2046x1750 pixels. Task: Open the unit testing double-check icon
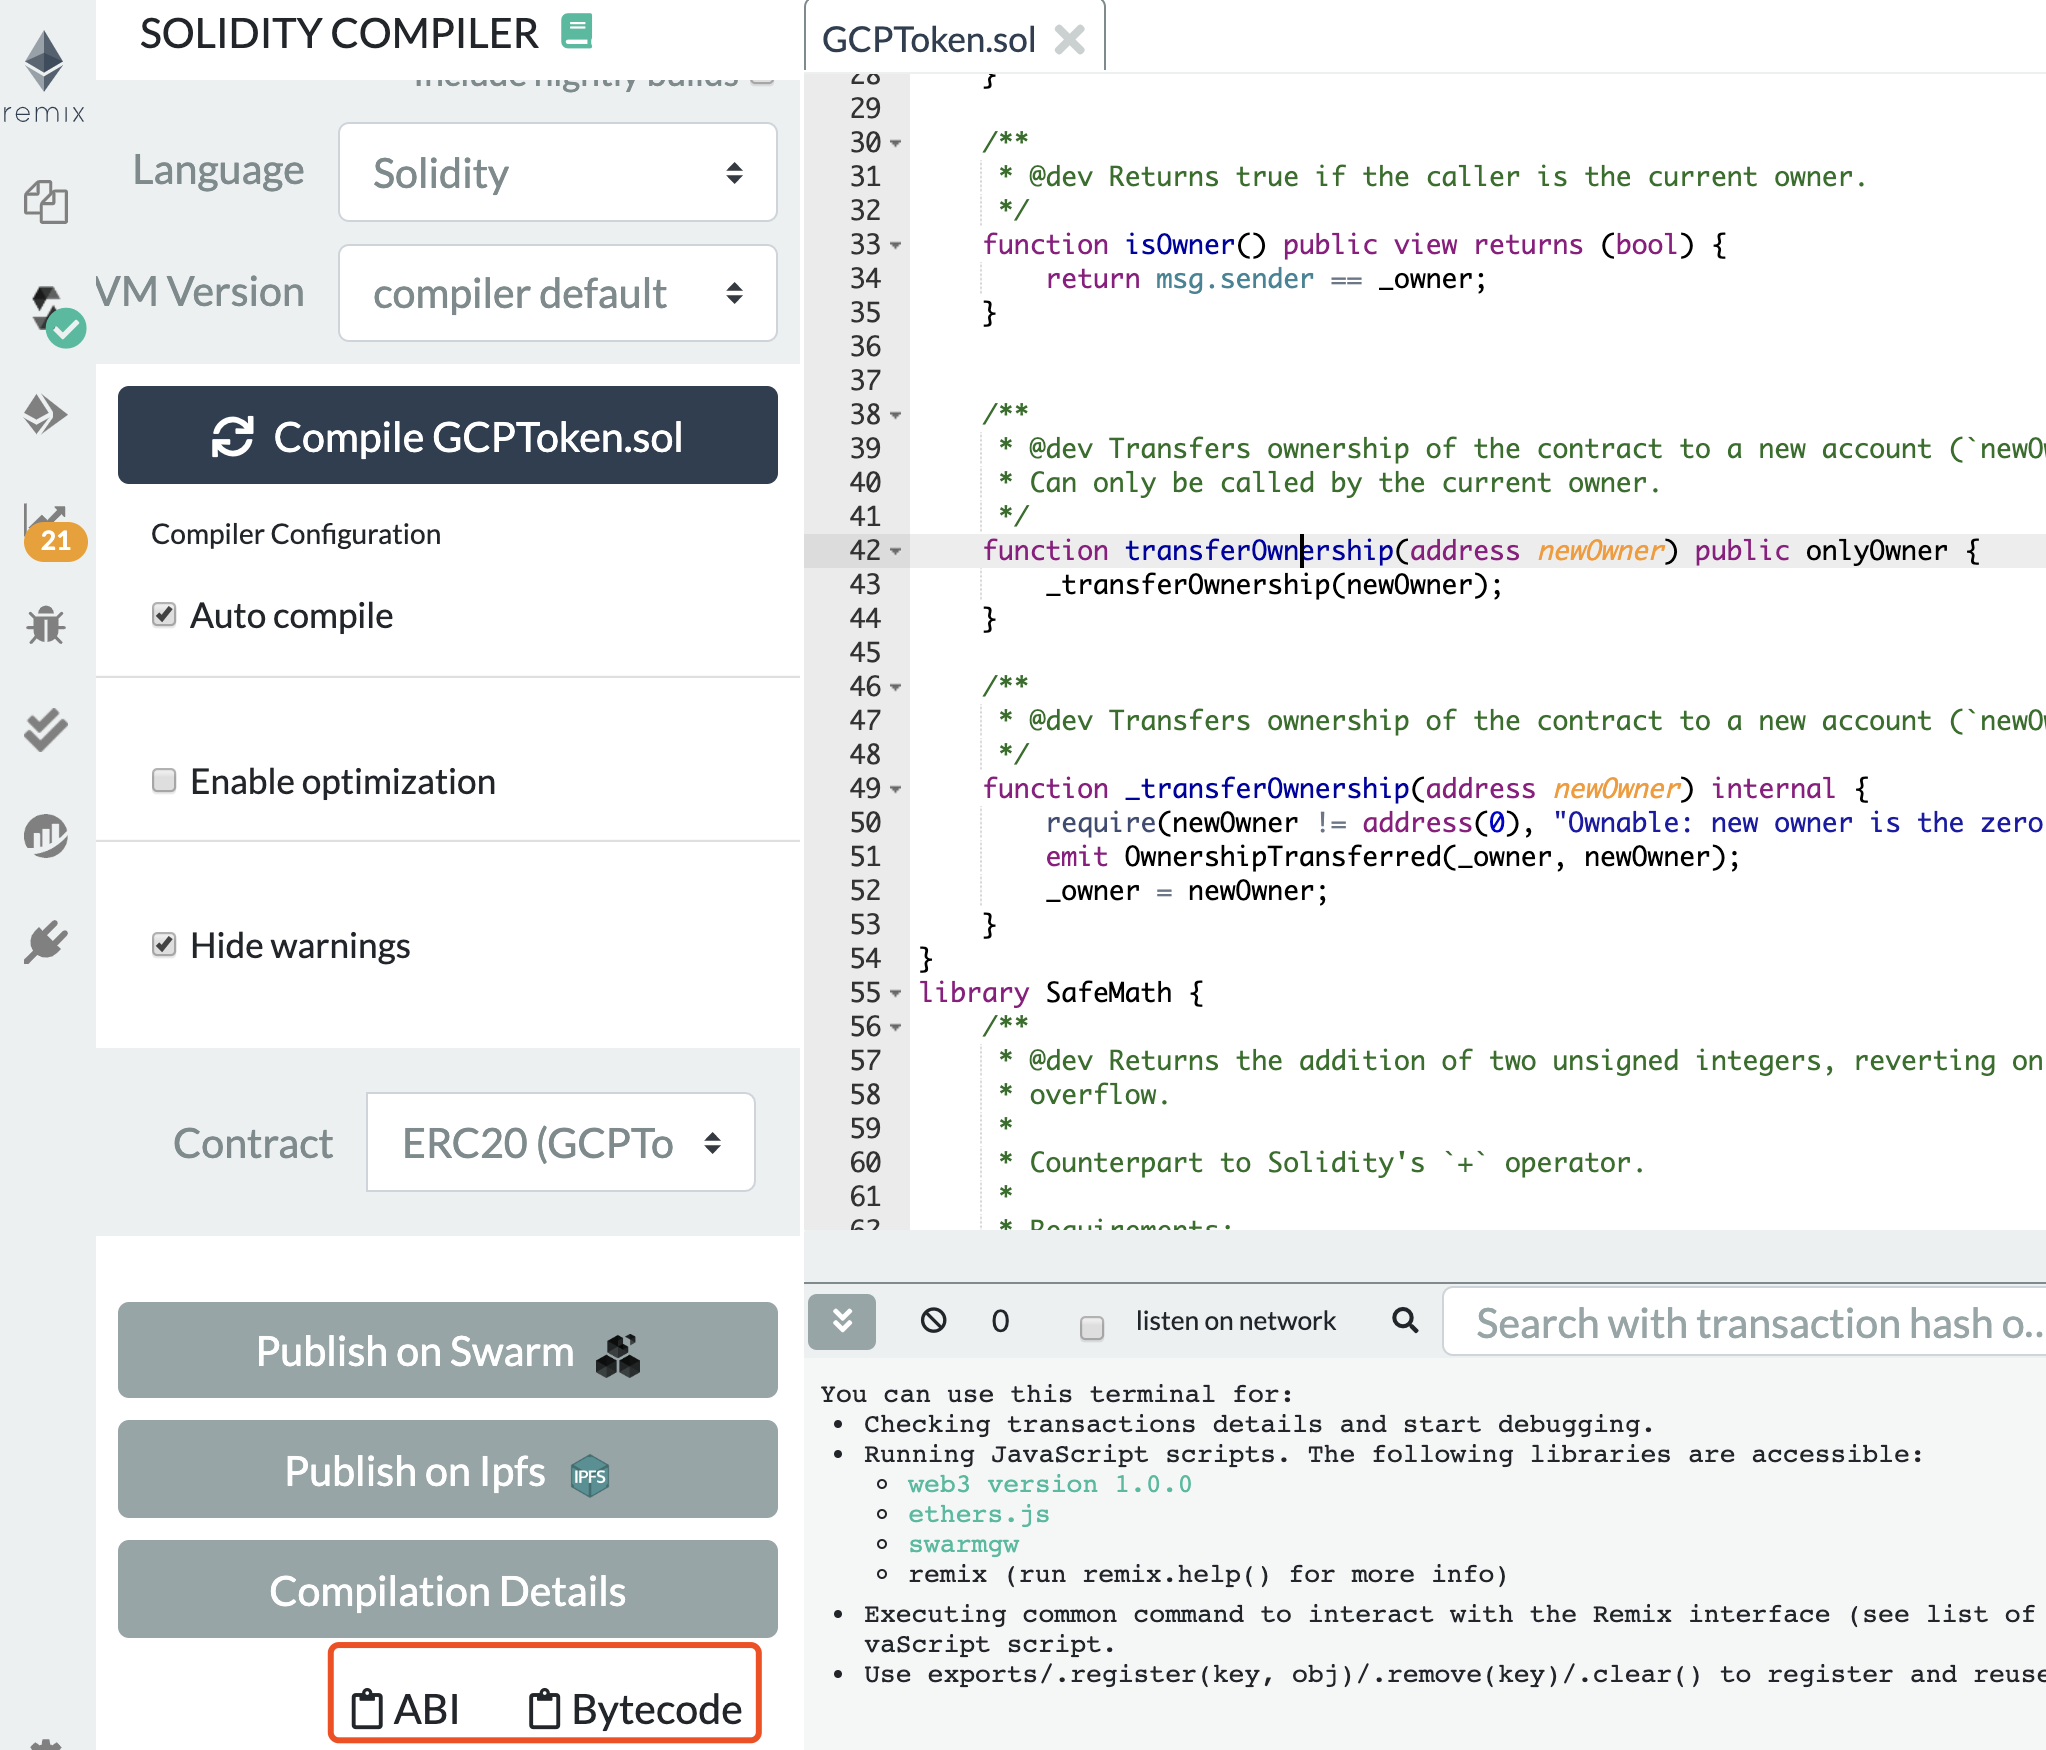(45, 730)
